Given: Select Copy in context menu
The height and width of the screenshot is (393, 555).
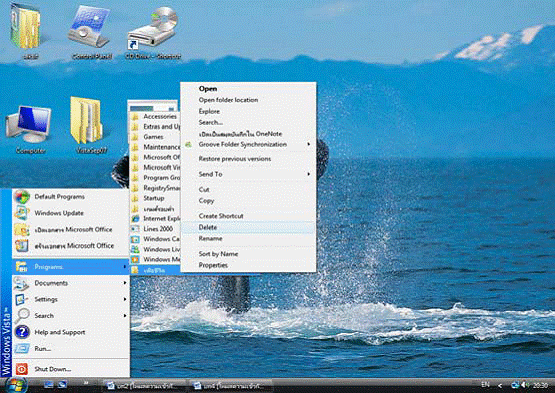Looking at the screenshot, I should (206, 201).
